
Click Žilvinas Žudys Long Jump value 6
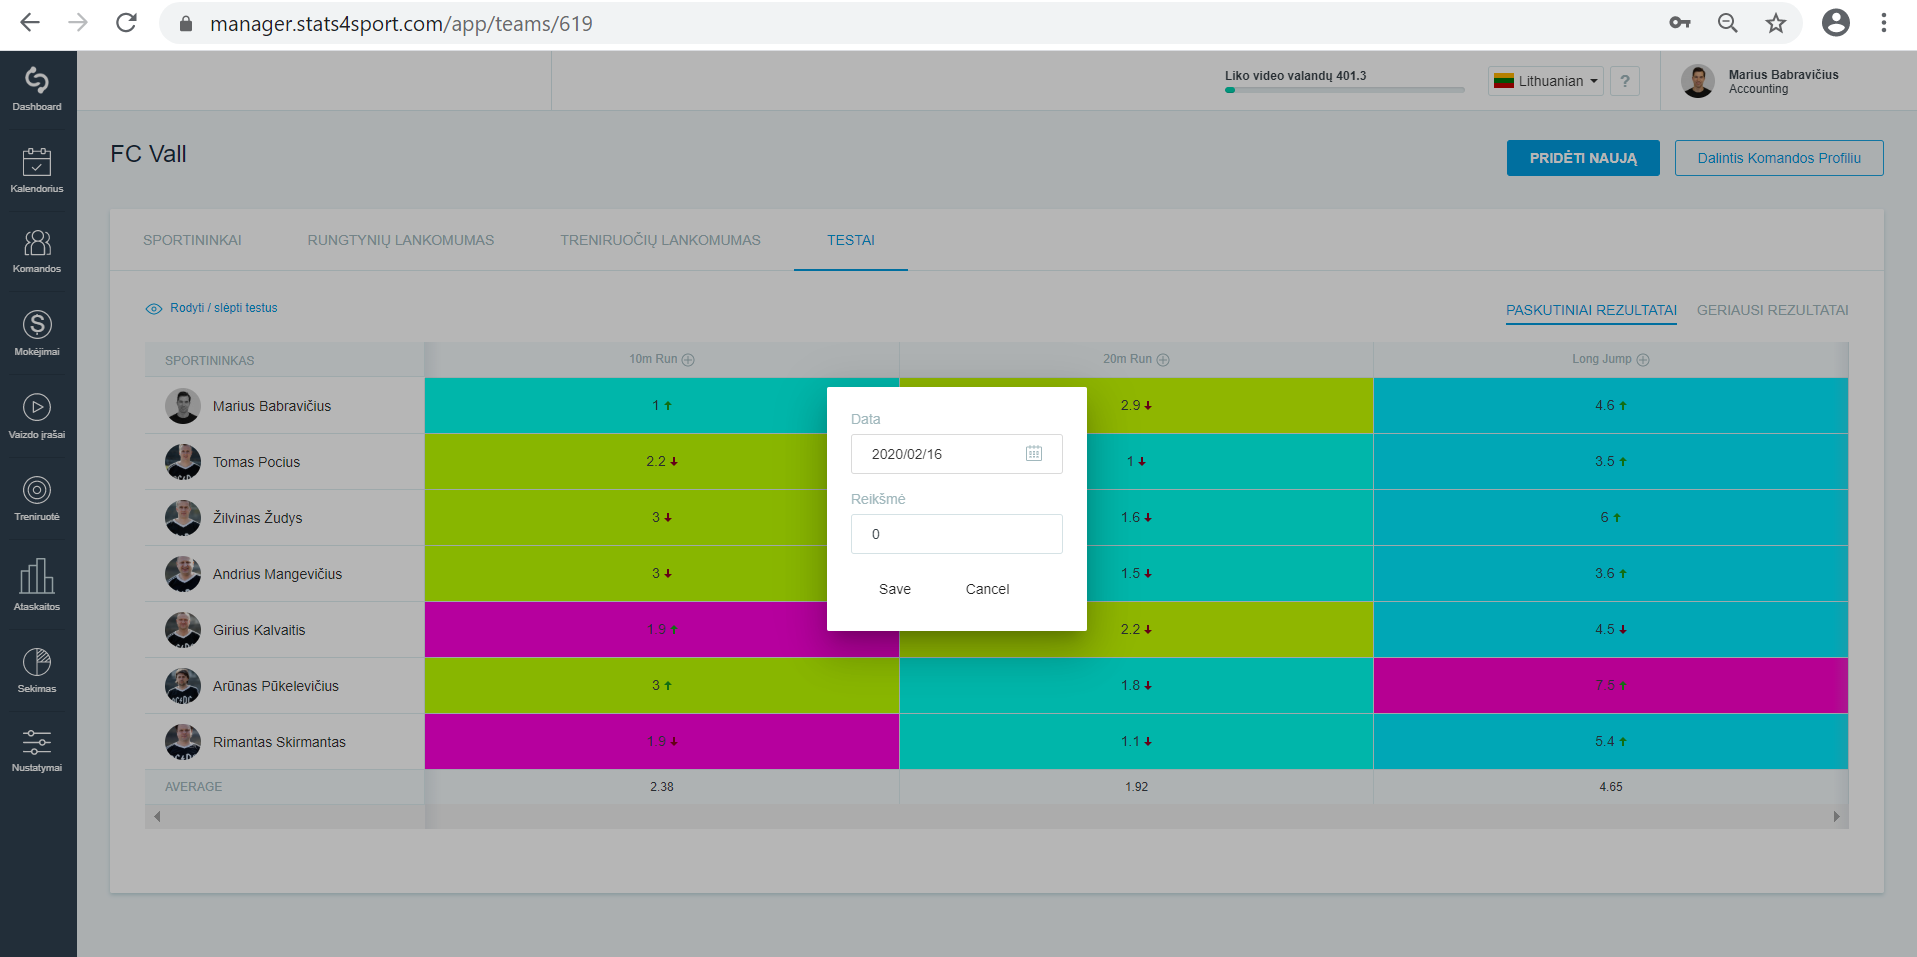click(x=1610, y=518)
